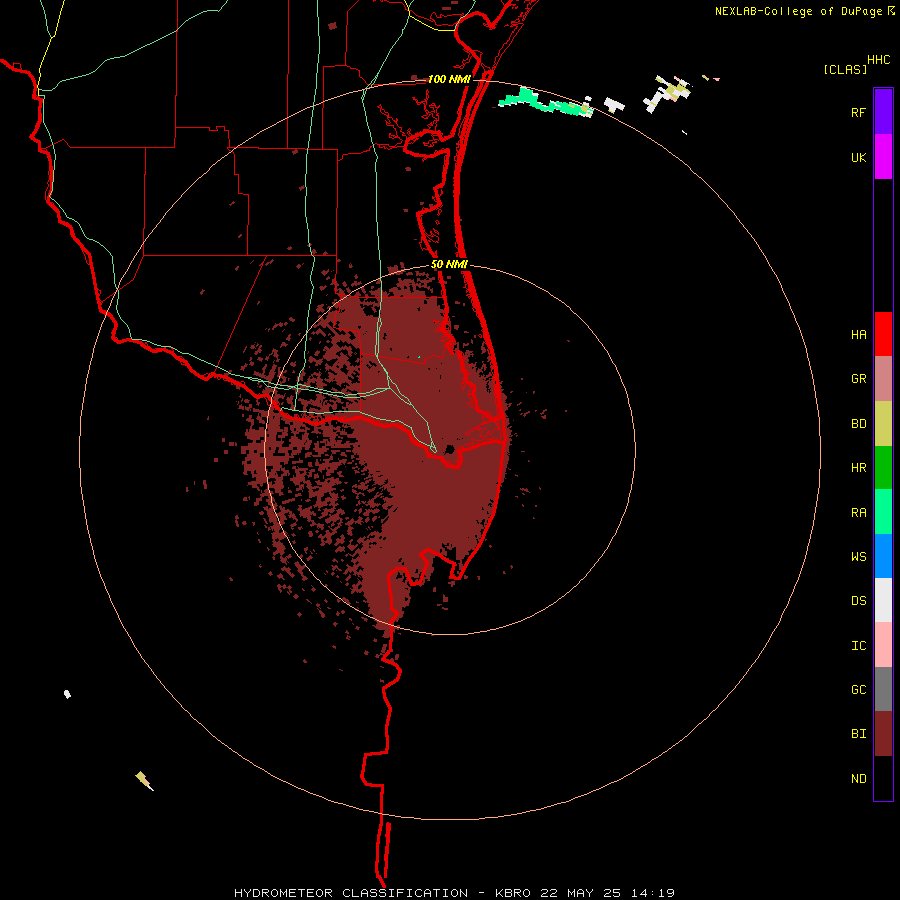Click the GR legend label

pyautogui.click(x=858, y=379)
